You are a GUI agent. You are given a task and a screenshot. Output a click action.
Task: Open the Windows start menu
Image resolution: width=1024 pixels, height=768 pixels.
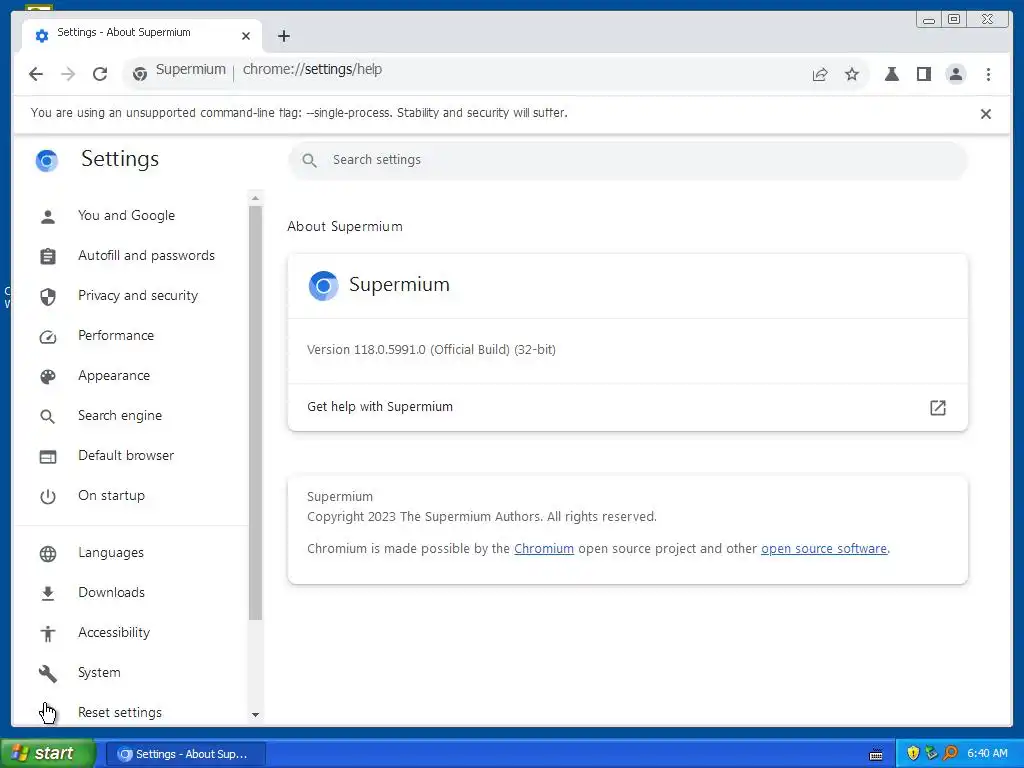(48, 754)
